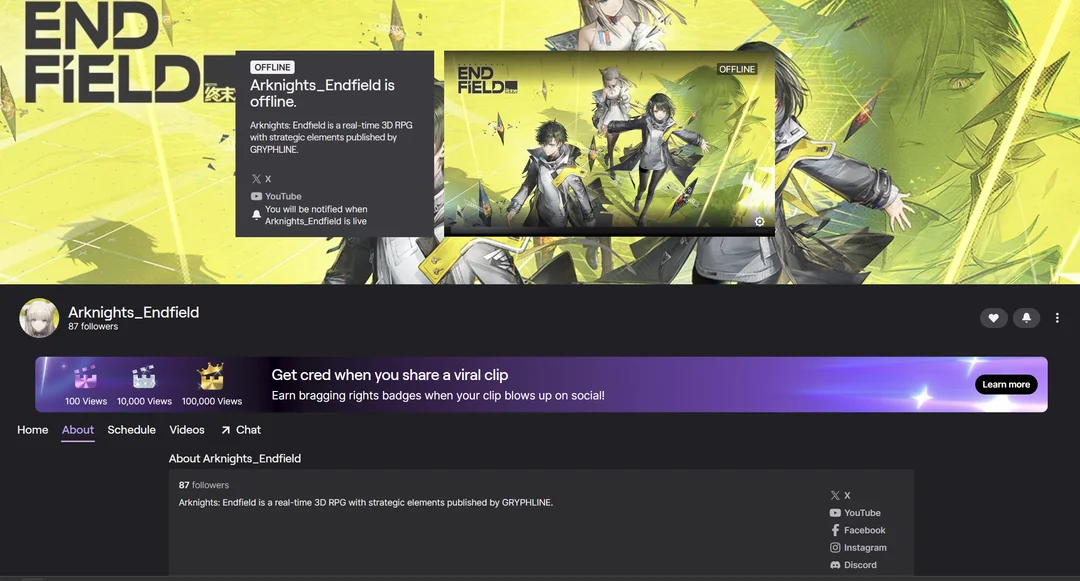The height and width of the screenshot is (581, 1080).
Task: Open the Facebook social link
Action: point(858,530)
